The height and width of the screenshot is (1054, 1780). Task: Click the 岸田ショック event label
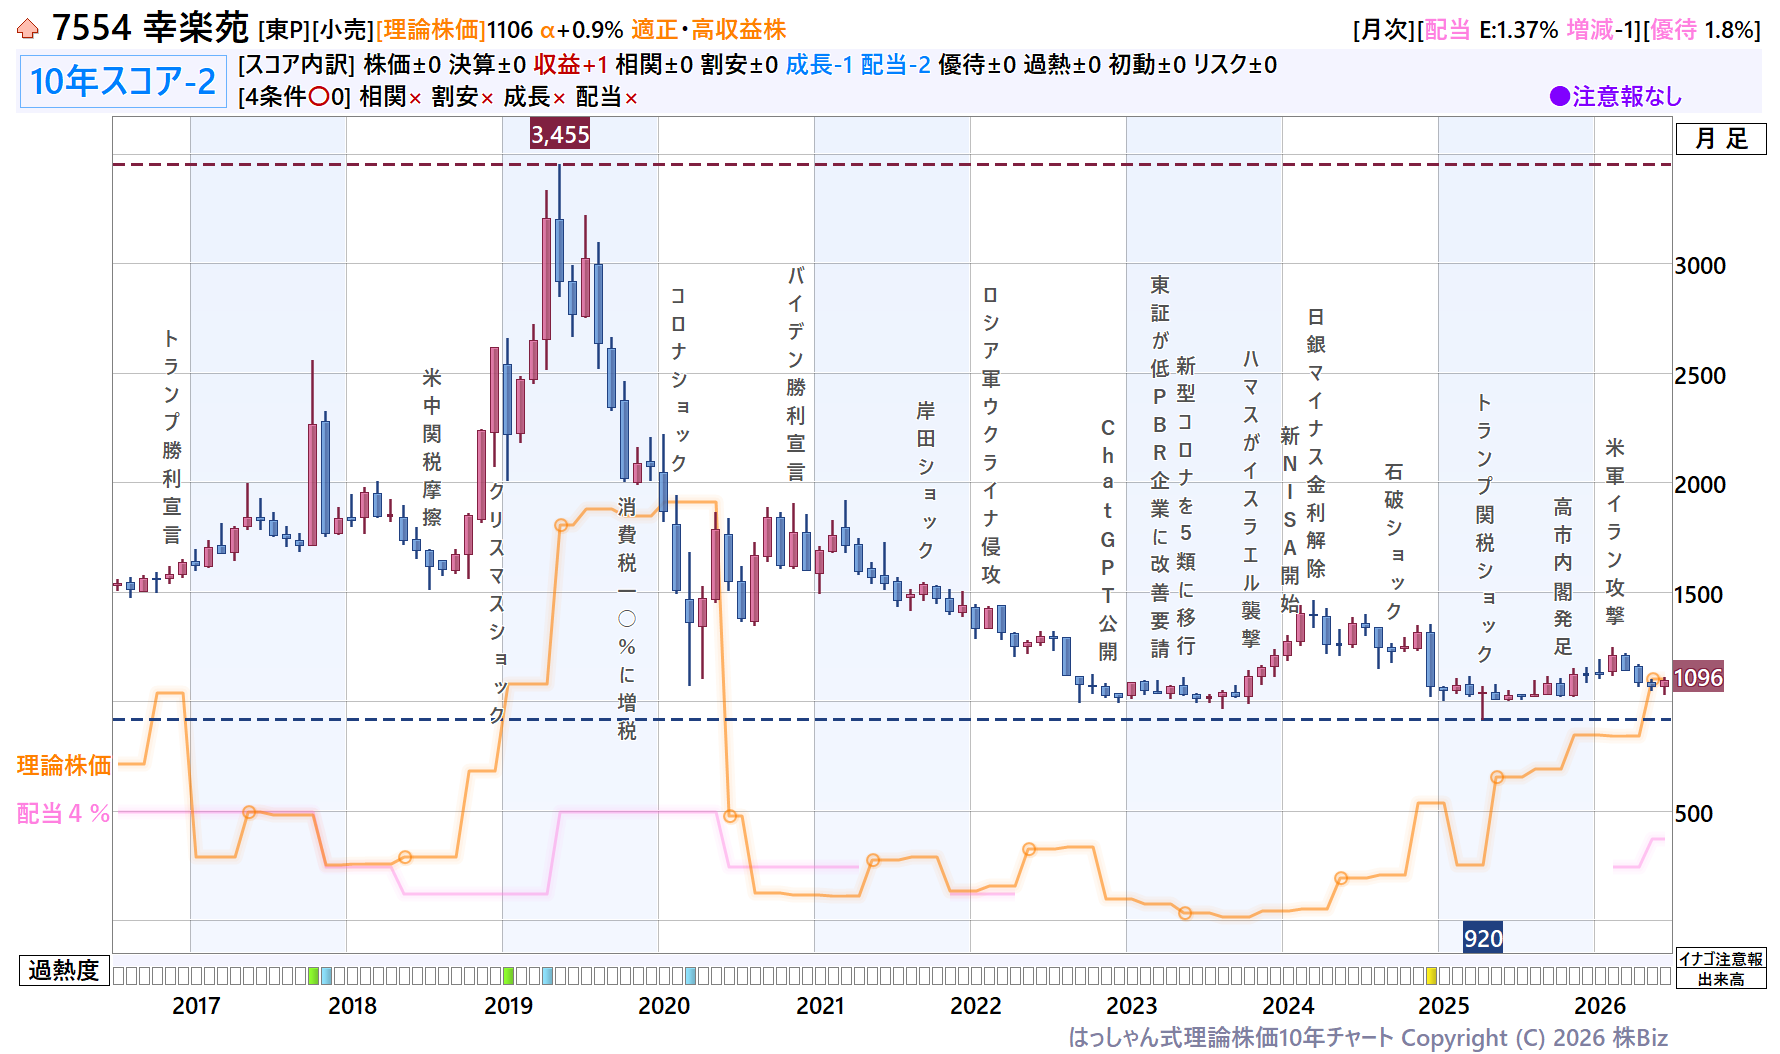click(927, 480)
